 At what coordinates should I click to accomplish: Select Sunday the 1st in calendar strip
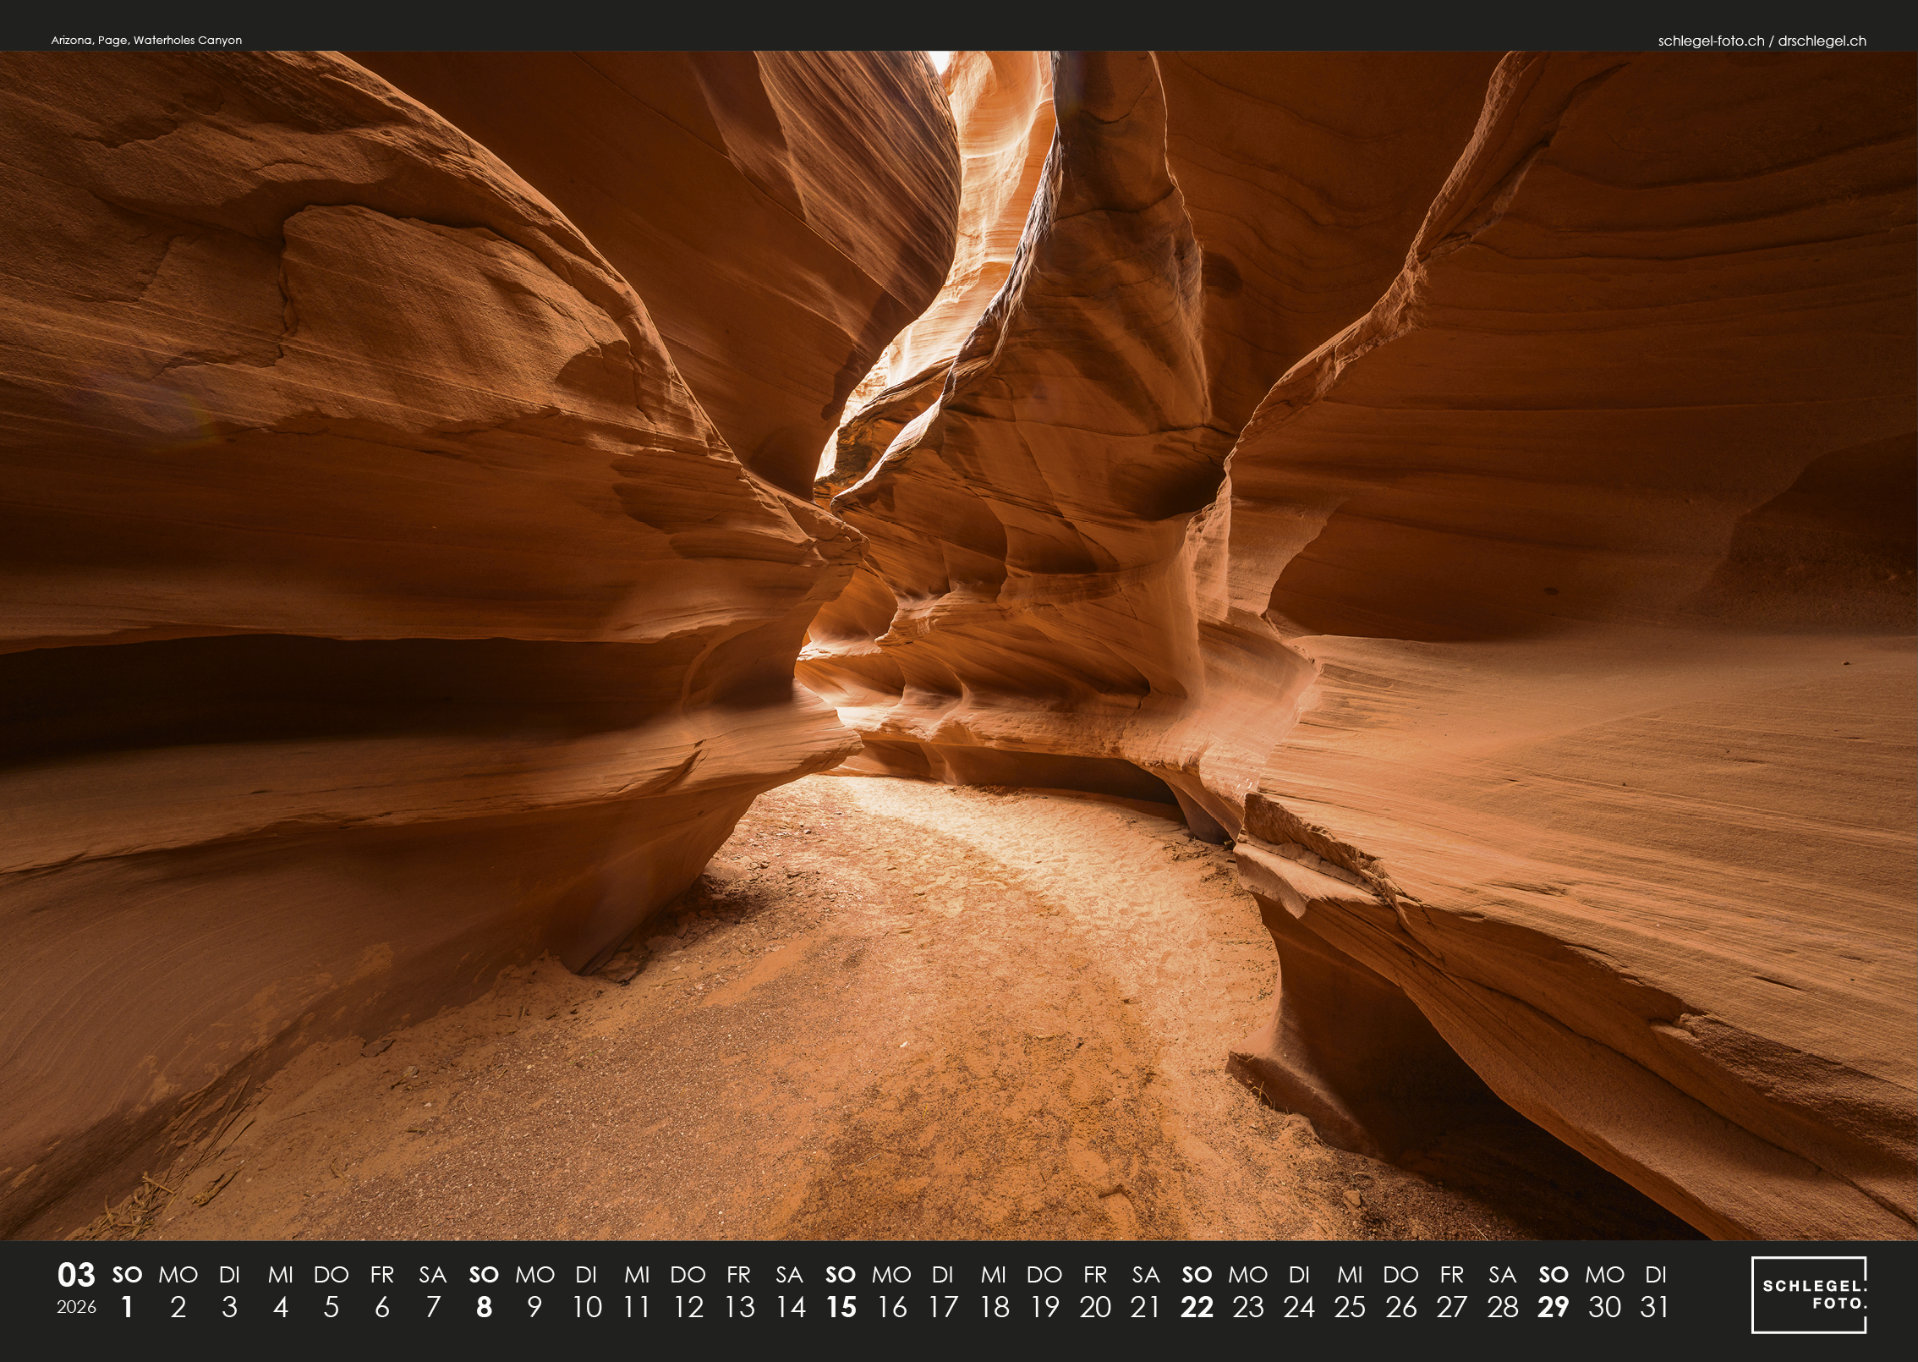(127, 1307)
